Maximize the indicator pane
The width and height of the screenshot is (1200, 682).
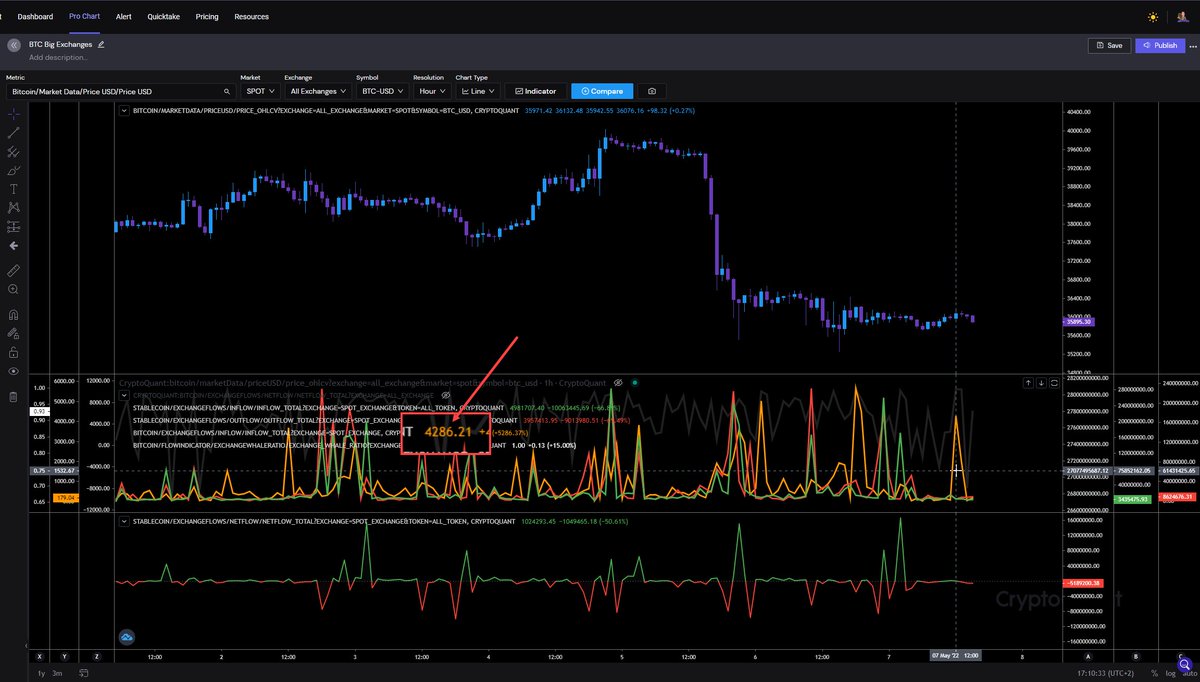[1054, 382]
